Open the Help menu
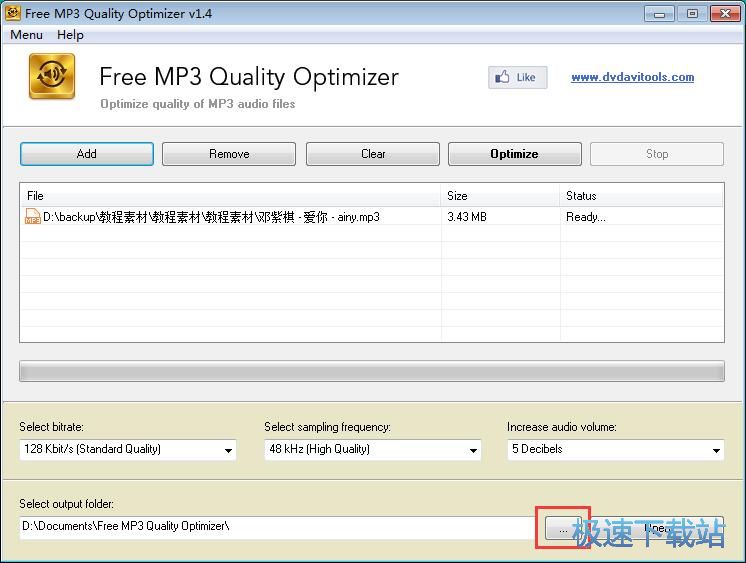This screenshot has height=563, width=746. pos(70,35)
